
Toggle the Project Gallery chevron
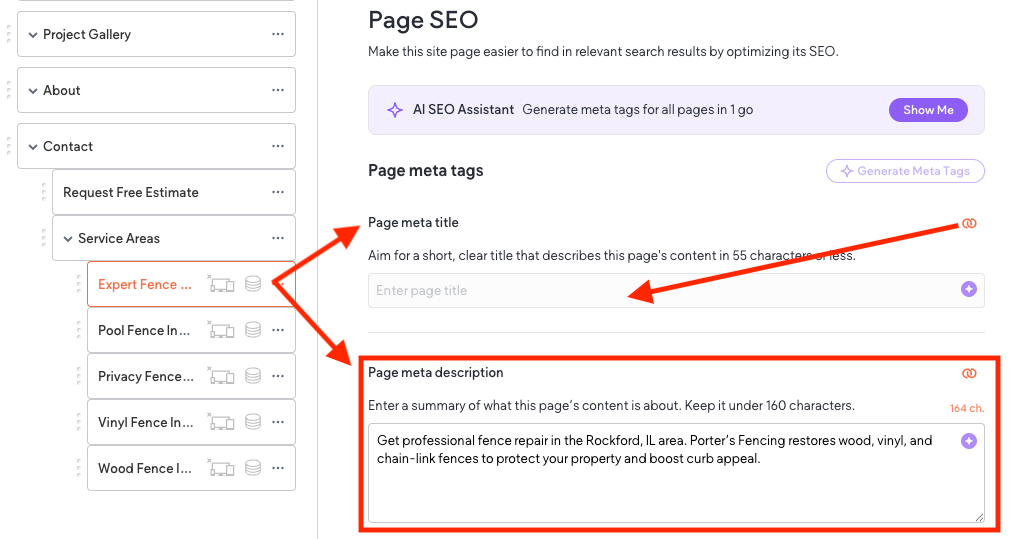pyautogui.click(x=33, y=35)
